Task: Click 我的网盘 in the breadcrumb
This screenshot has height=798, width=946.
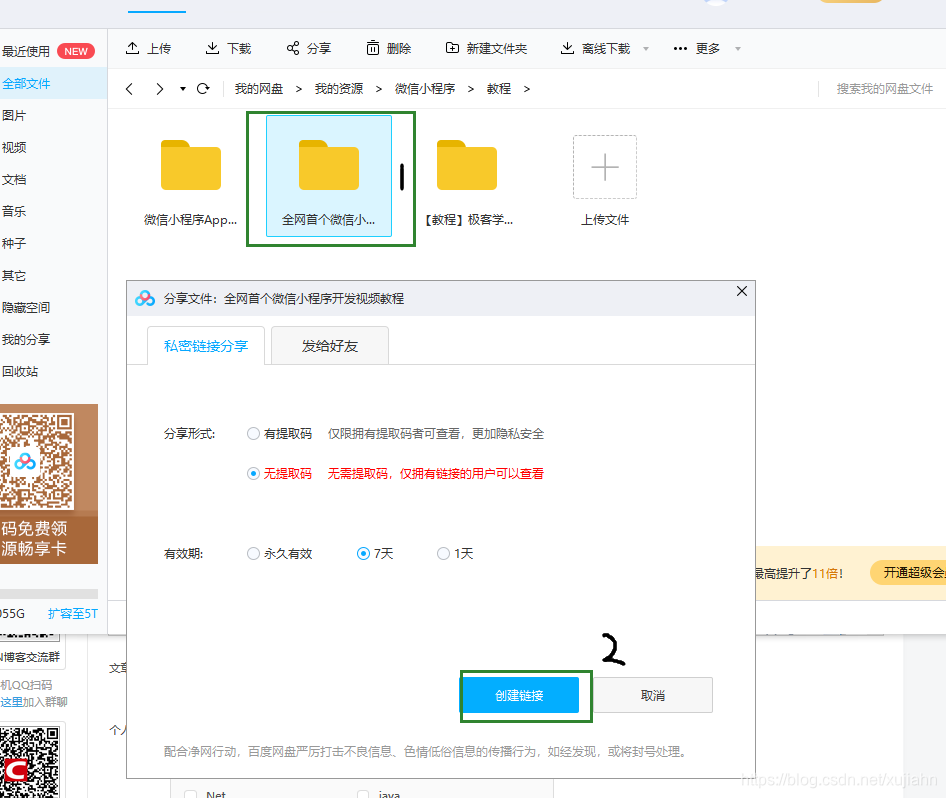Action: click(x=259, y=89)
